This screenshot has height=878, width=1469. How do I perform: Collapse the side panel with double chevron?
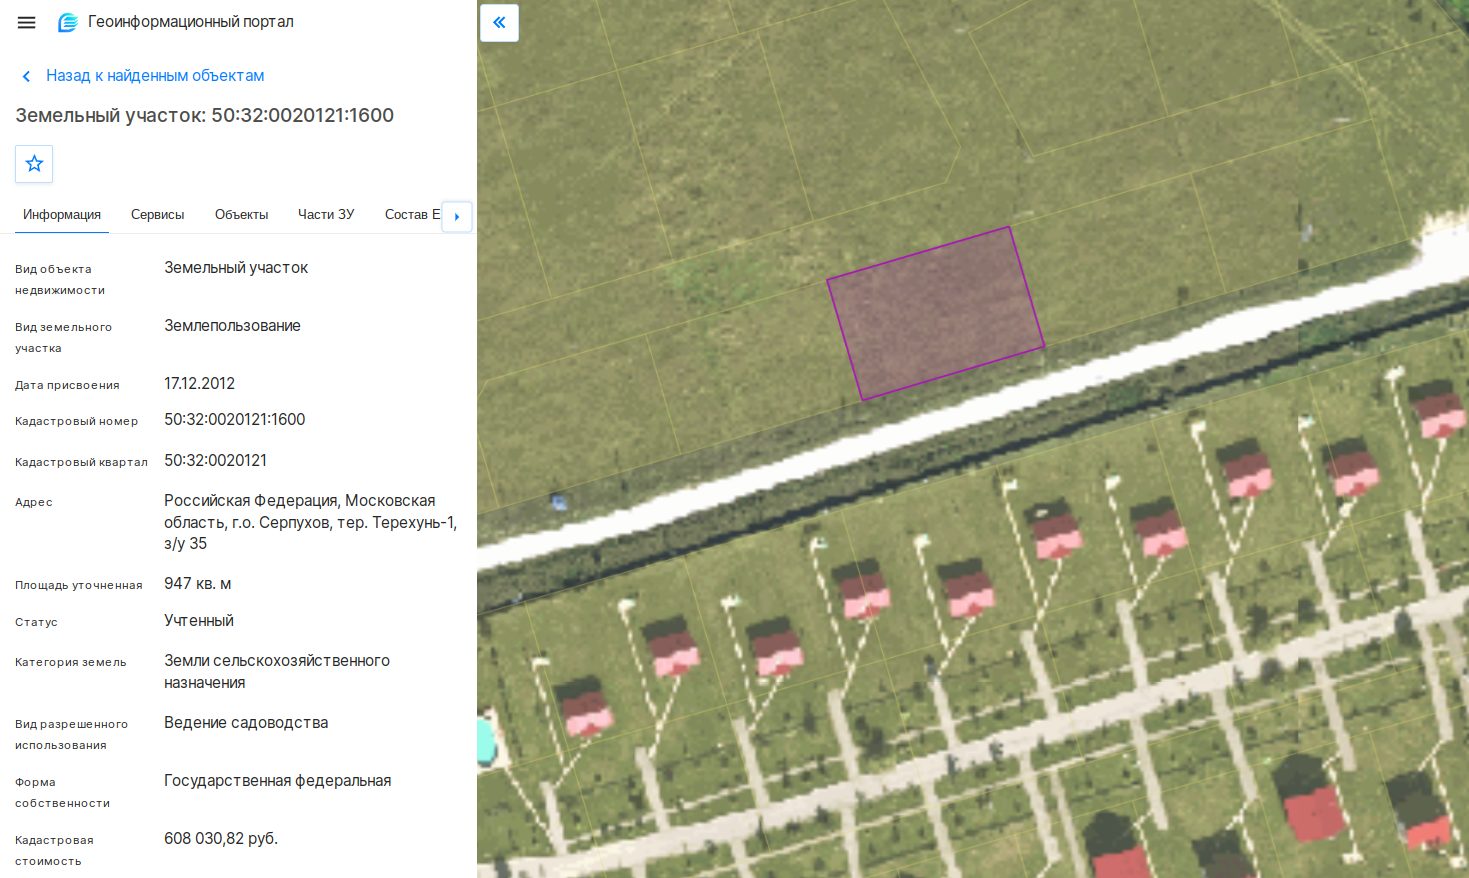point(499,22)
